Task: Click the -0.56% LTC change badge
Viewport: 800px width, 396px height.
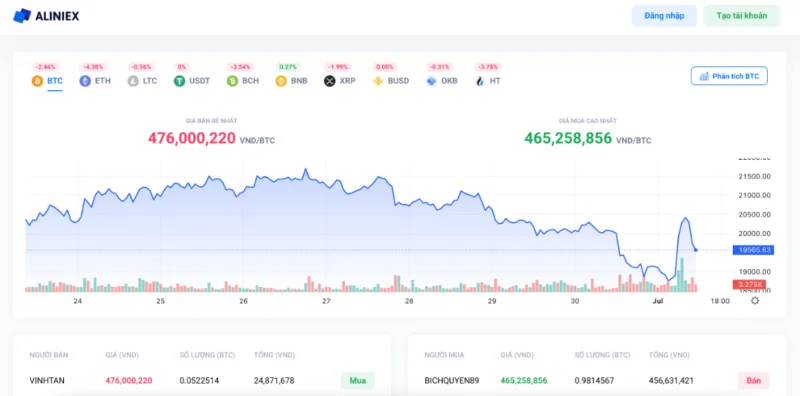Action: tap(141, 67)
